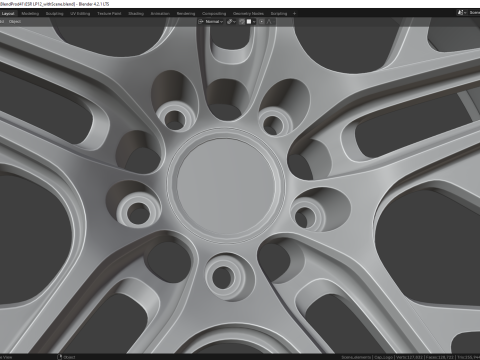This screenshot has width=480, height=360.
Task: Switch to the UV Editing workspace
Action: tap(80, 14)
